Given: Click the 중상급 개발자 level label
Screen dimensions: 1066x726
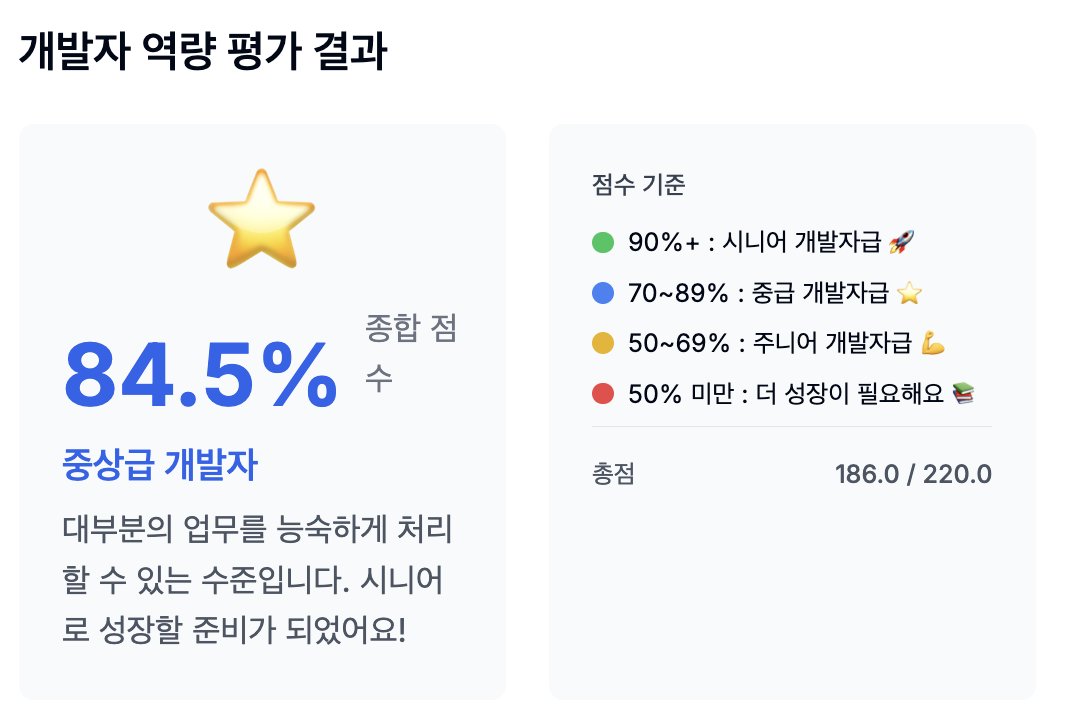Looking at the screenshot, I should coord(160,465).
